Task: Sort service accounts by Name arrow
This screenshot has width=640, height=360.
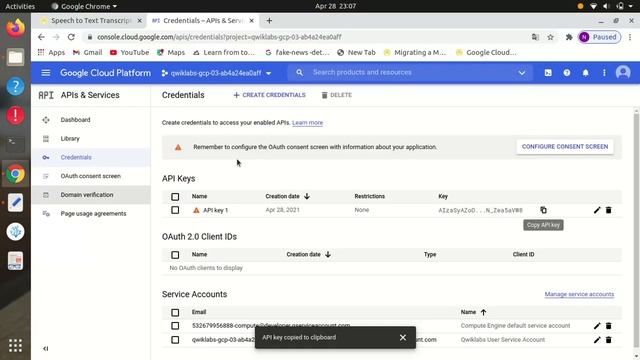Action: [483, 312]
